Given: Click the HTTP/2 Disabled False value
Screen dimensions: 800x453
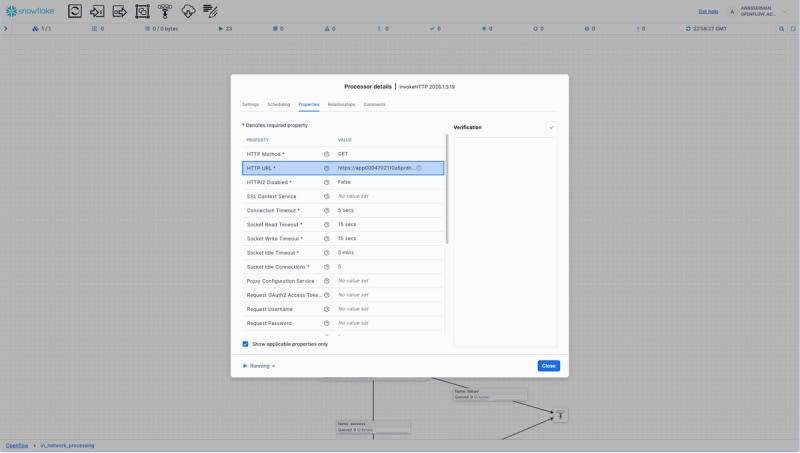Looking at the screenshot, I should click(344, 182).
